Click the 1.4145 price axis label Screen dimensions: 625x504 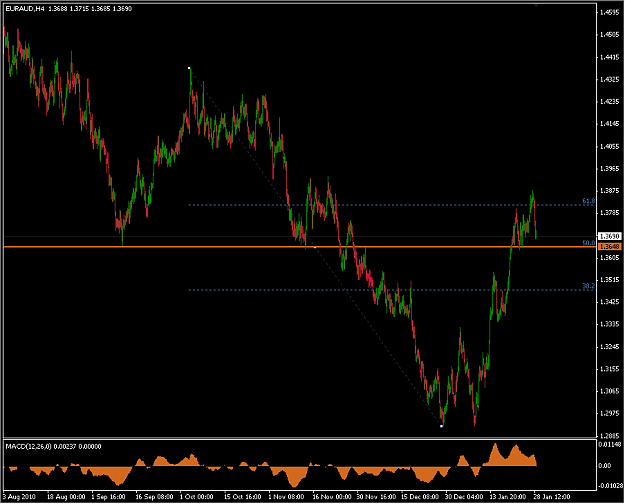[x=610, y=124]
